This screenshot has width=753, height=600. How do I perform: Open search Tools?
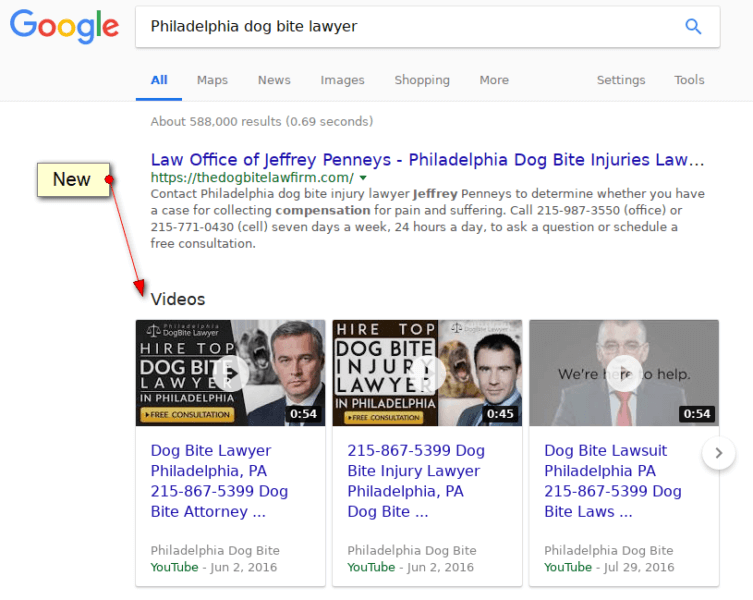pos(689,80)
